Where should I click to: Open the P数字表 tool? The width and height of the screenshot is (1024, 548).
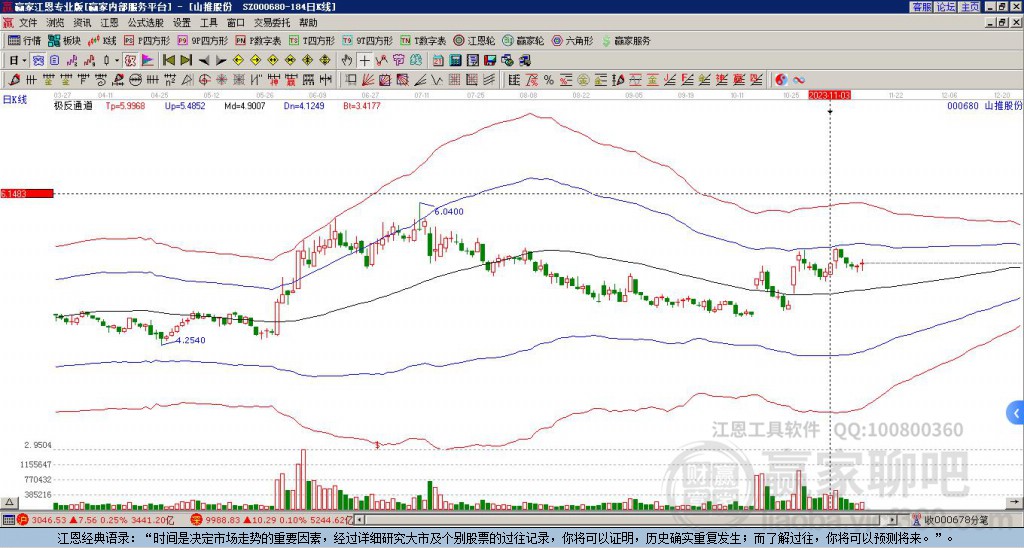coord(258,40)
